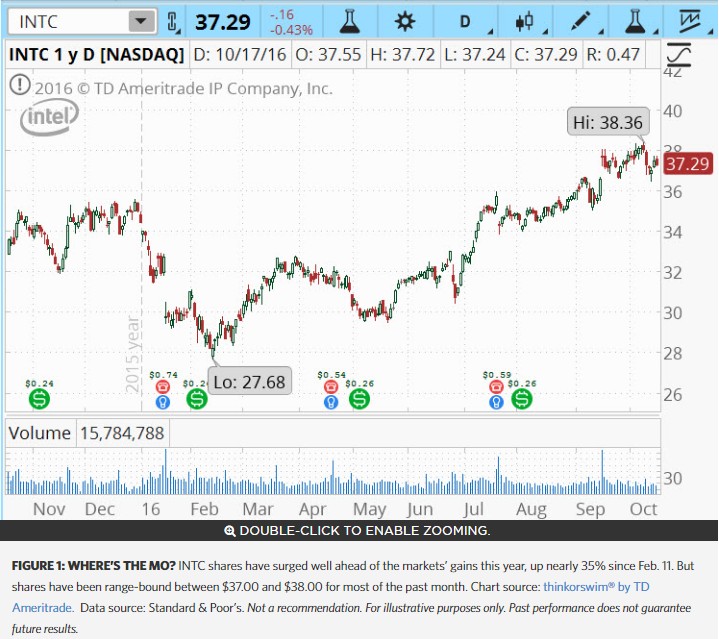719x639 pixels.
Task: Click the chain link icon beside the symbol box
Action: point(172,22)
